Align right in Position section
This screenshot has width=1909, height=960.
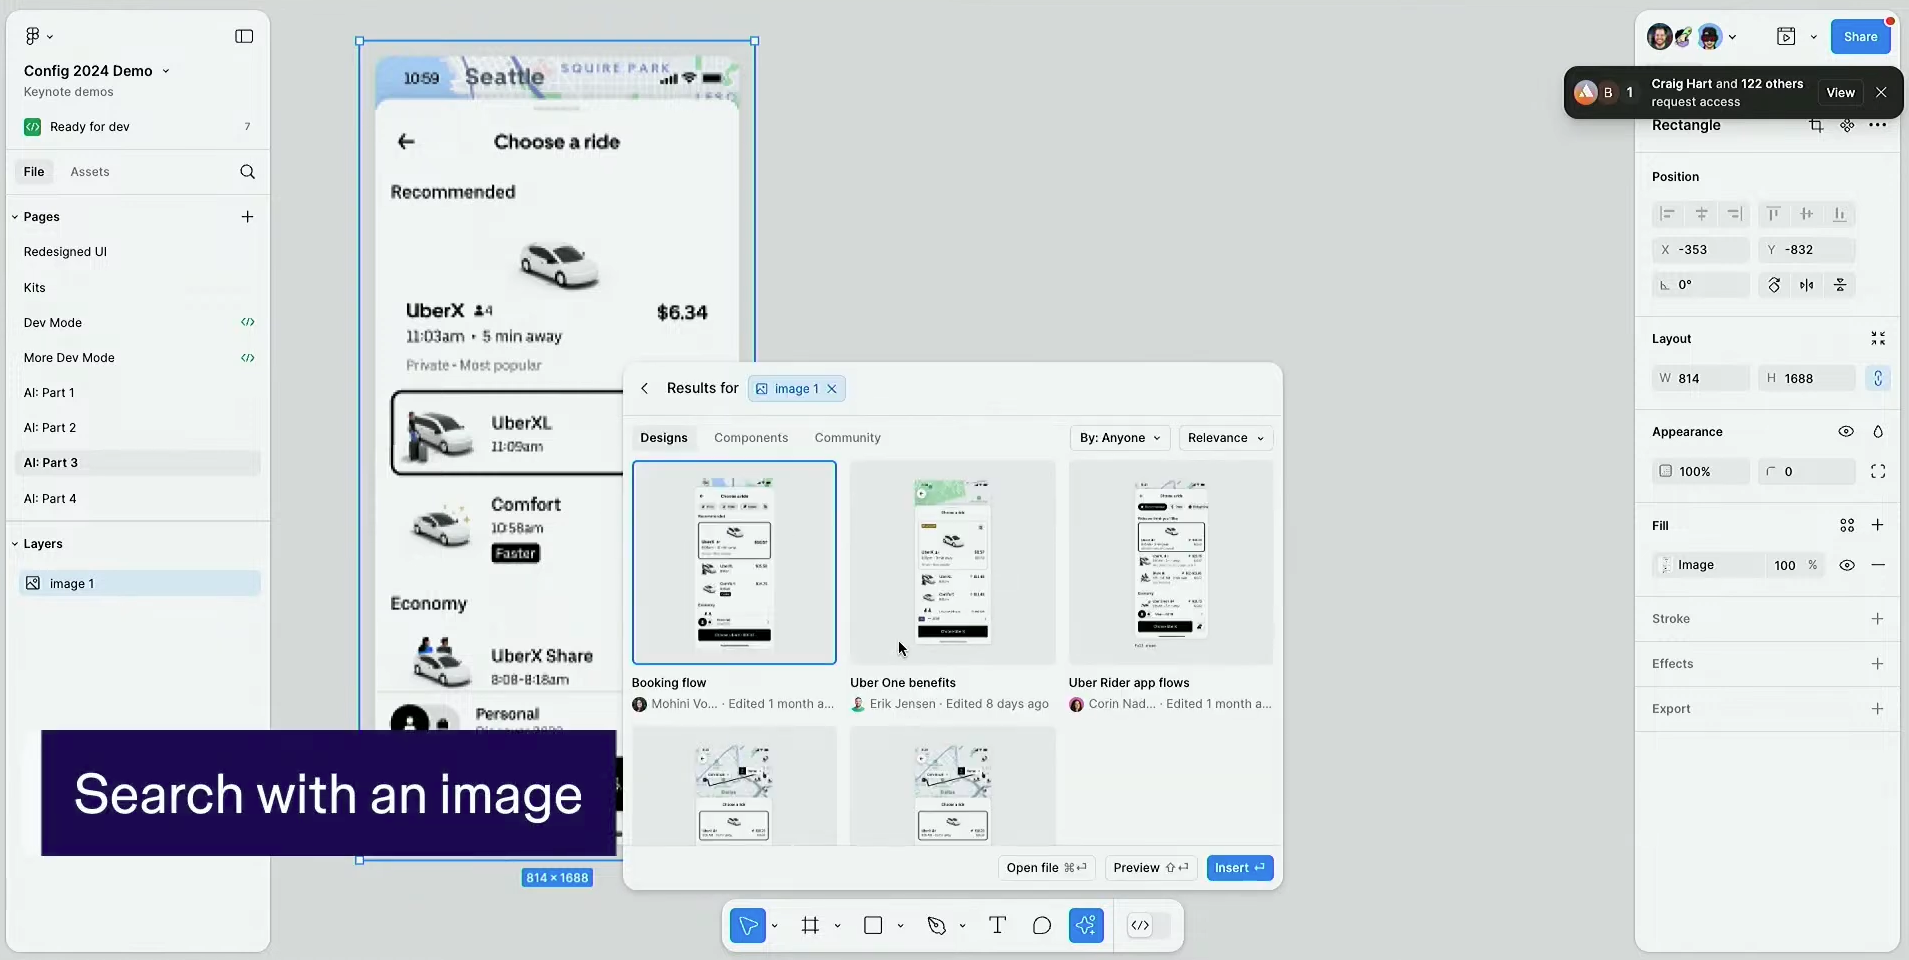(1735, 214)
